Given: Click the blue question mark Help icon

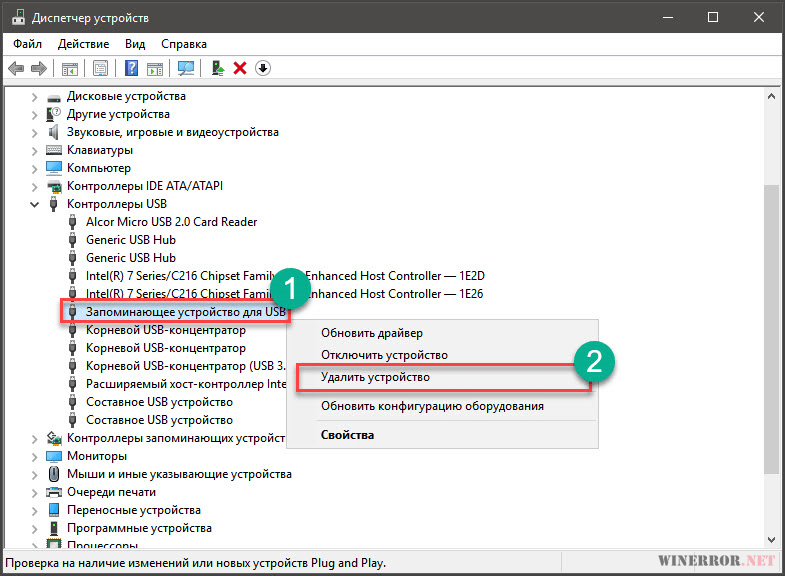Looking at the screenshot, I should 131,68.
